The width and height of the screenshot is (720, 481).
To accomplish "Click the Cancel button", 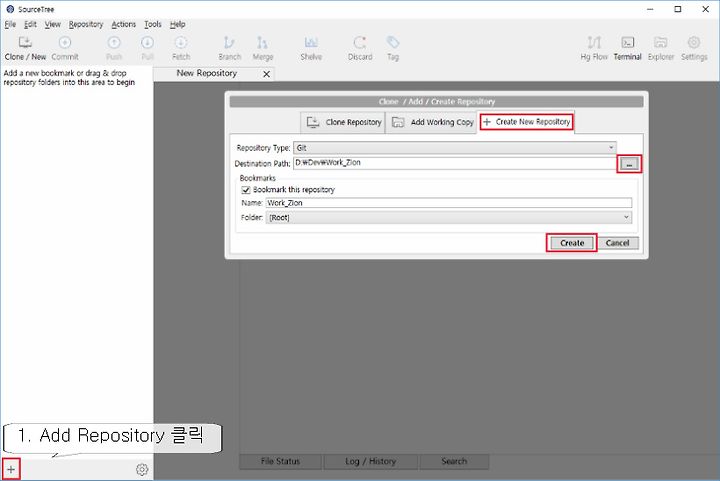I will (617, 243).
